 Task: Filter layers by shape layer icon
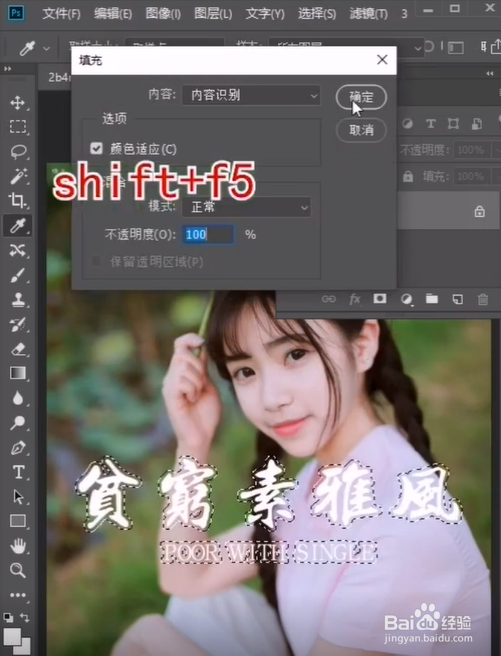(453, 123)
